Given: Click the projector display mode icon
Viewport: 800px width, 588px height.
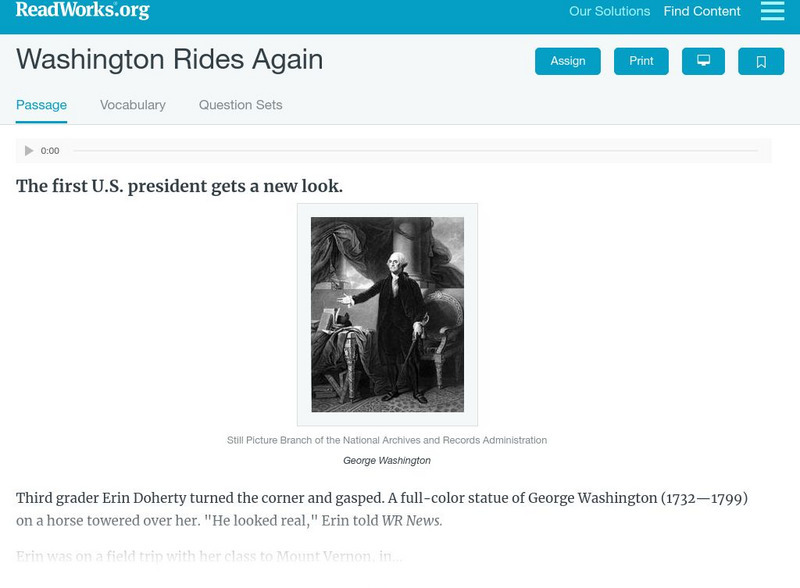Looking at the screenshot, I should click(704, 60).
